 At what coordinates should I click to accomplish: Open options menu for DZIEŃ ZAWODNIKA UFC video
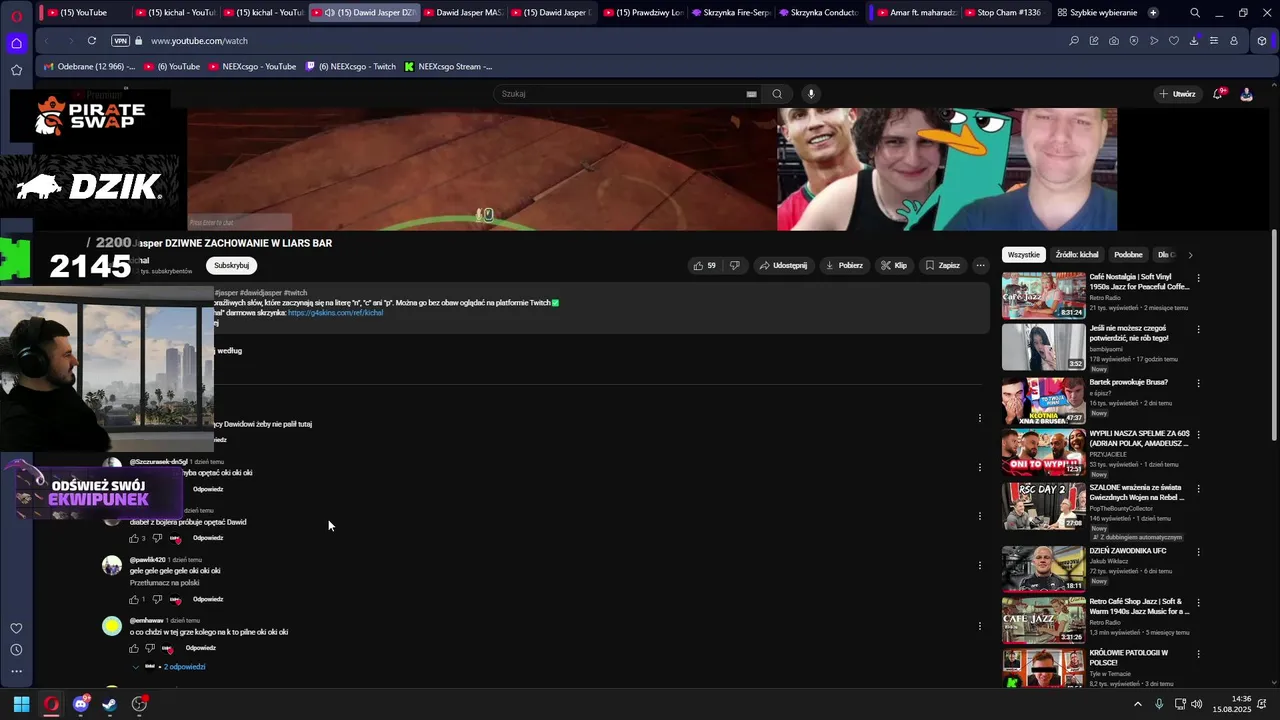(x=1198, y=552)
